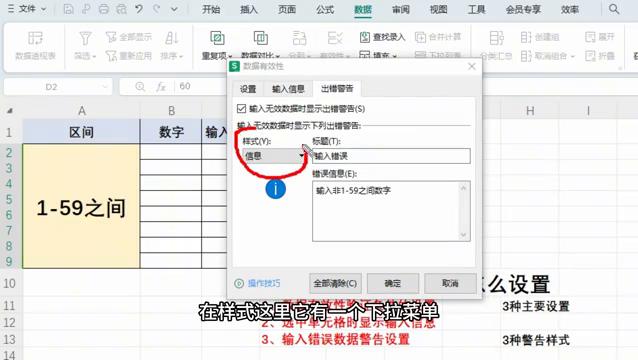Switch to the 设置 tab in dialog
The image size is (638, 360).
[248, 89]
